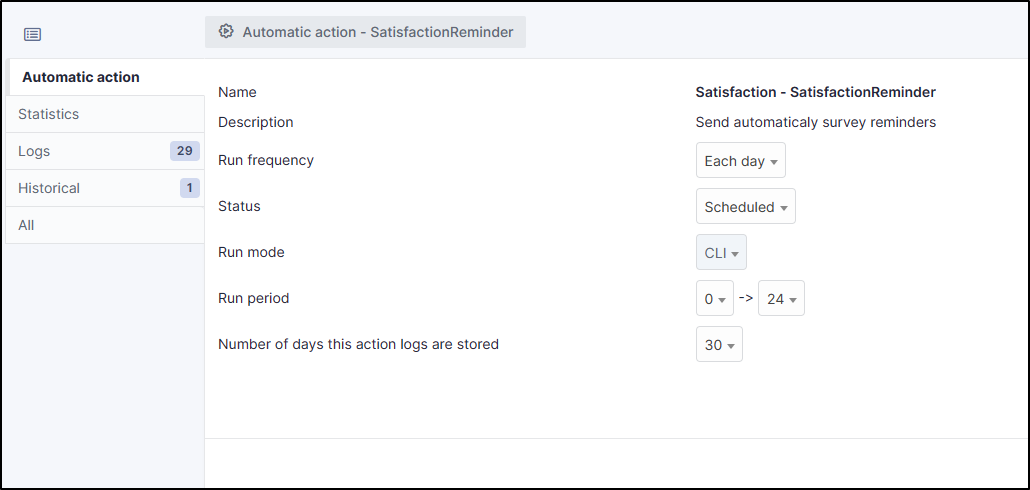Click the Run frequency label
This screenshot has height=490, width=1030.
coord(266,160)
